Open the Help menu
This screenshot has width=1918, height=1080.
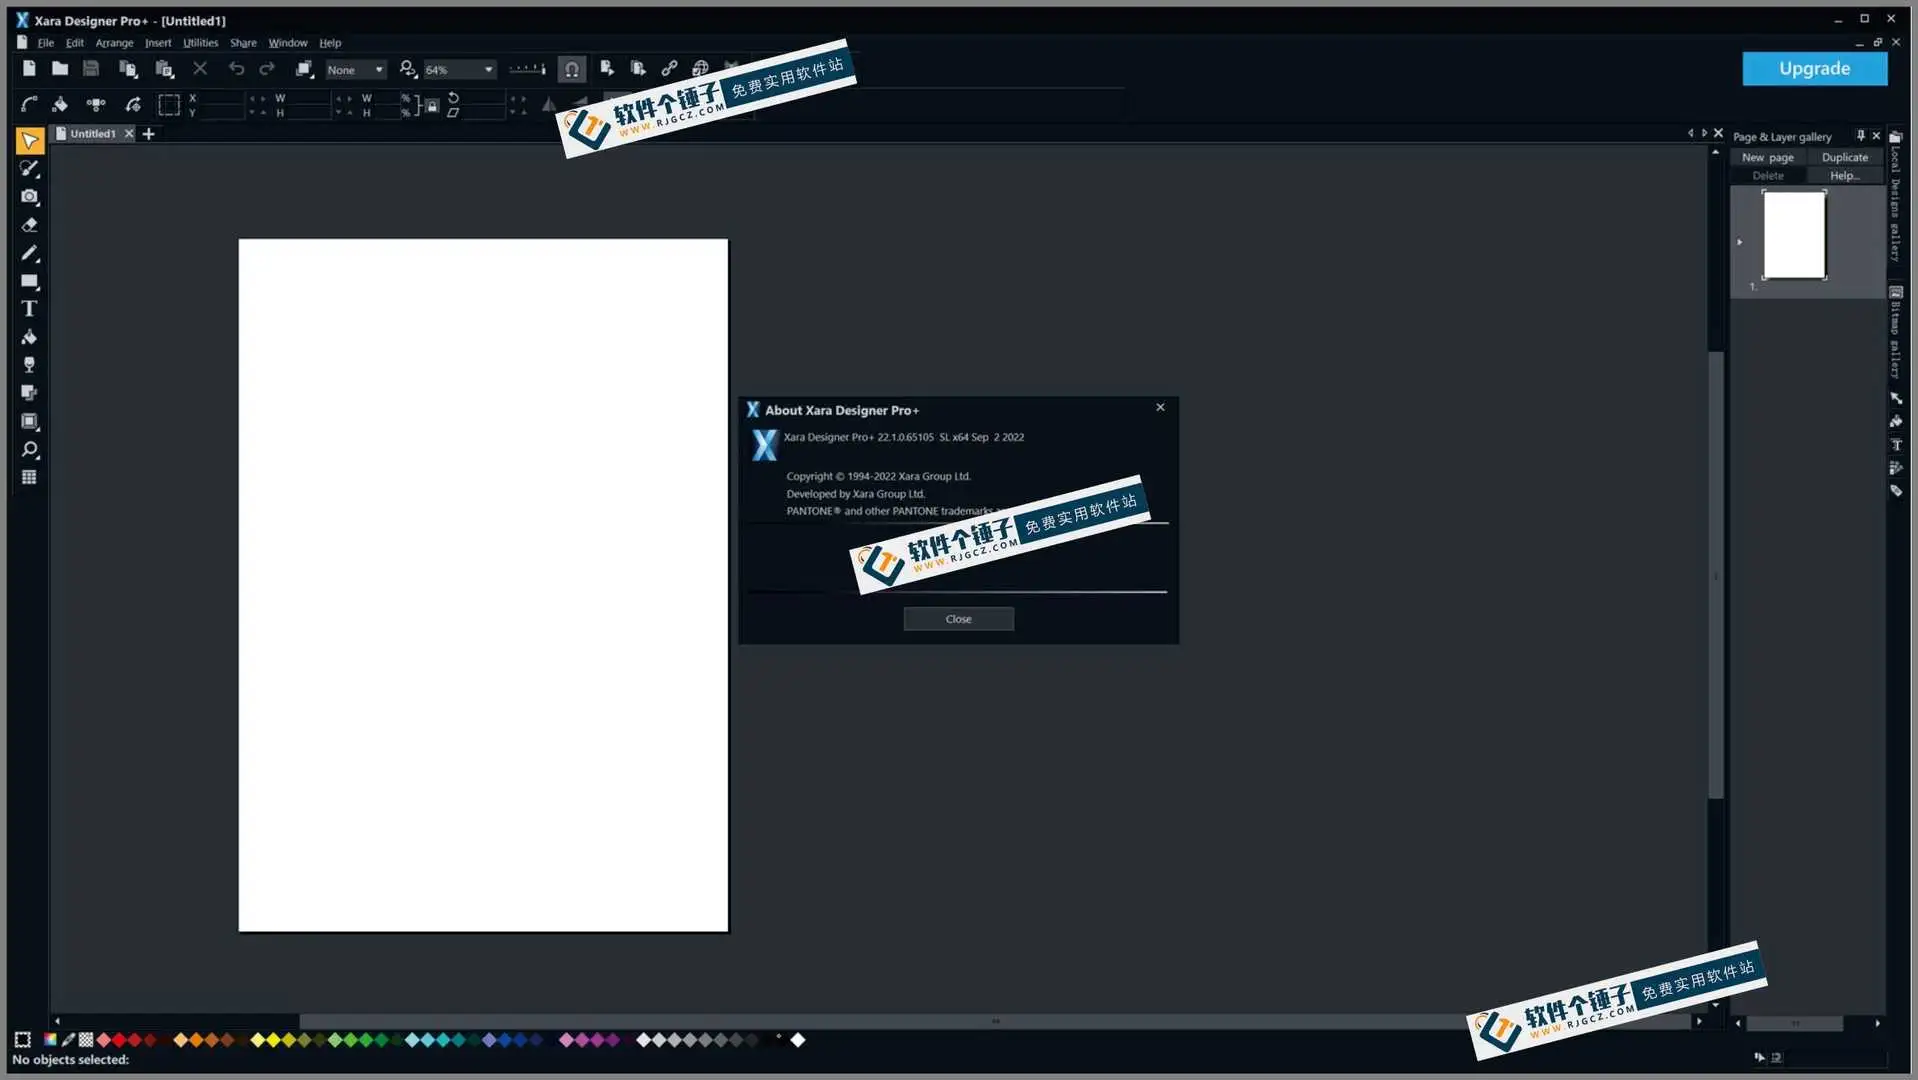[x=330, y=43]
